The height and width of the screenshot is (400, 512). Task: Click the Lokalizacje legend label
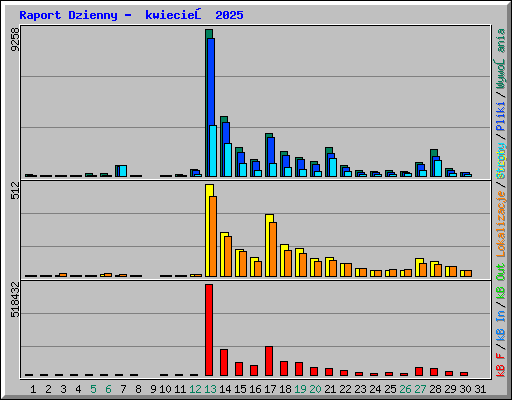(x=501, y=224)
